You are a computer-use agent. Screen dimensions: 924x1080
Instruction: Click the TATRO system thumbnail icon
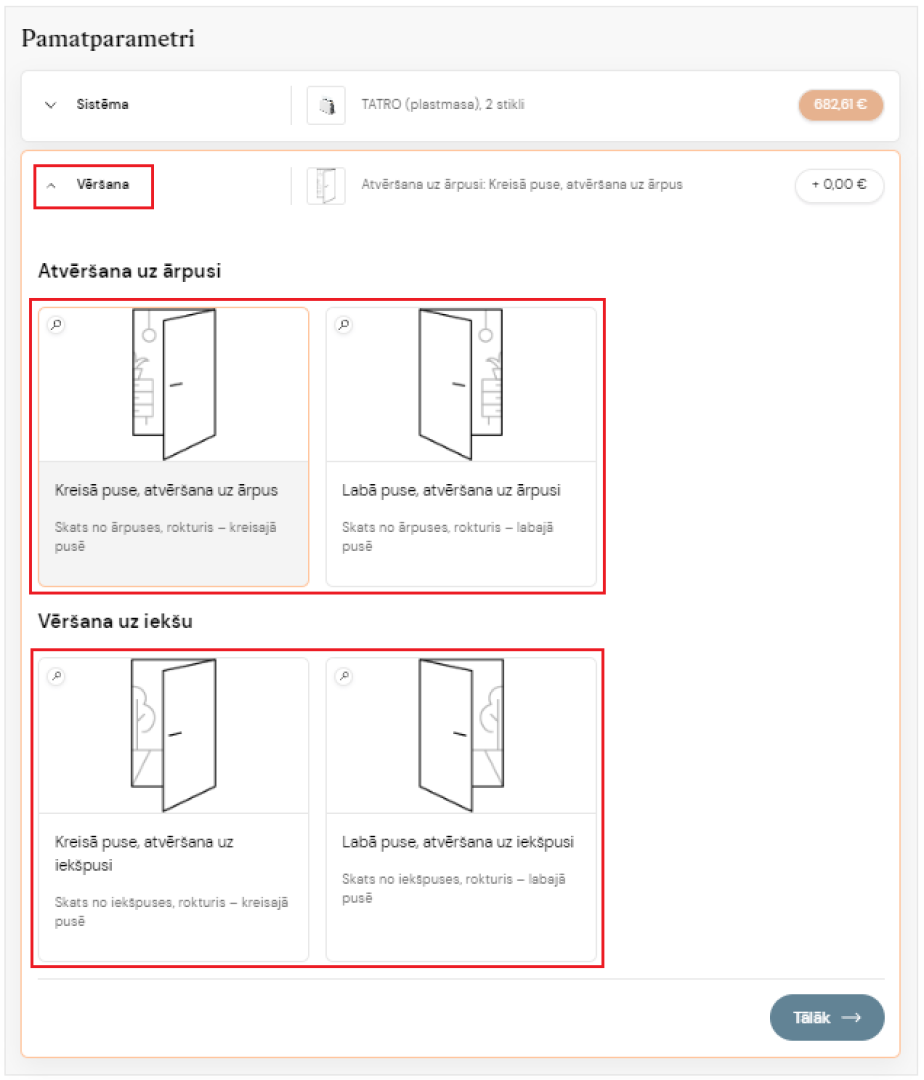326,105
